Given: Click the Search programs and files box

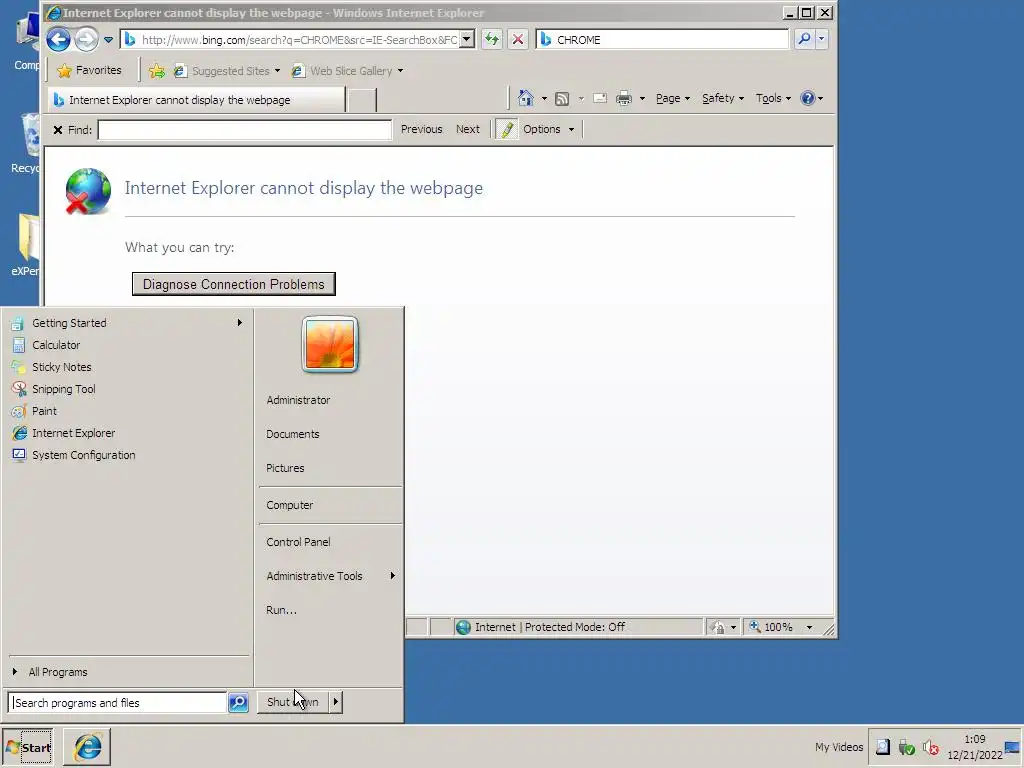Looking at the screenshot, I should coord(118,703).
